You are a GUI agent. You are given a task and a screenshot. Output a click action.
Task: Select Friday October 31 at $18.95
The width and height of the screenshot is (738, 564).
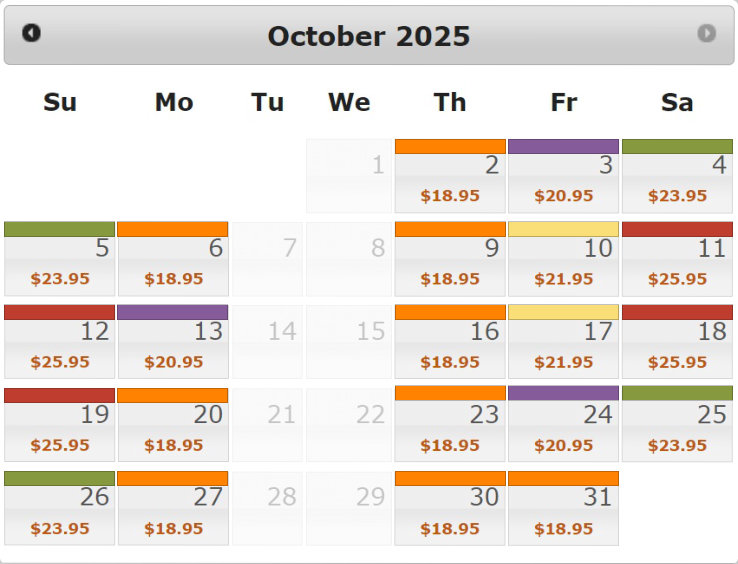click(563, 508)
